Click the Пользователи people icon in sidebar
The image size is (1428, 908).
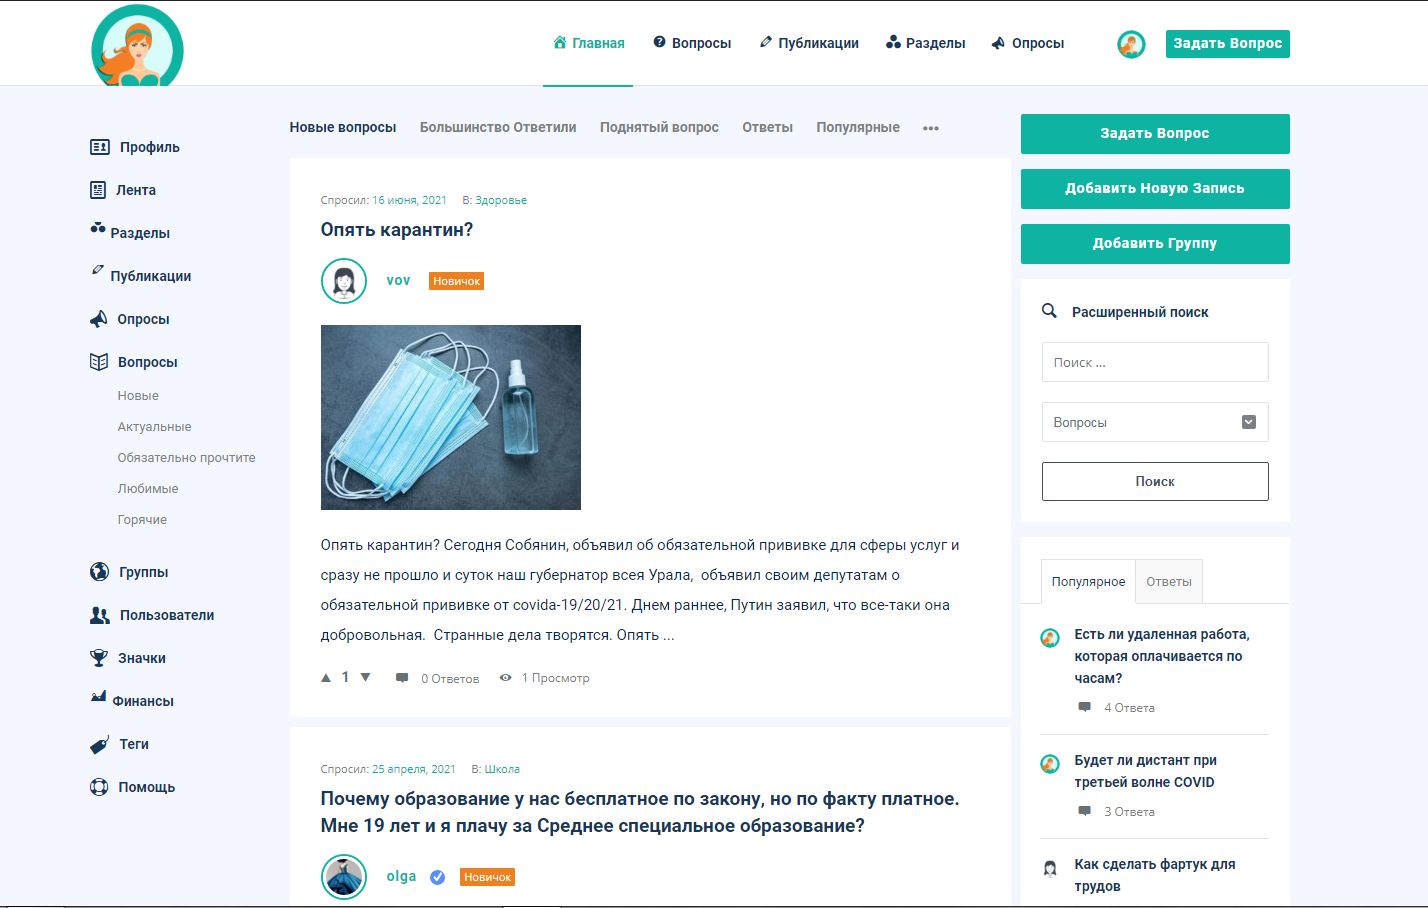(100, 615)
